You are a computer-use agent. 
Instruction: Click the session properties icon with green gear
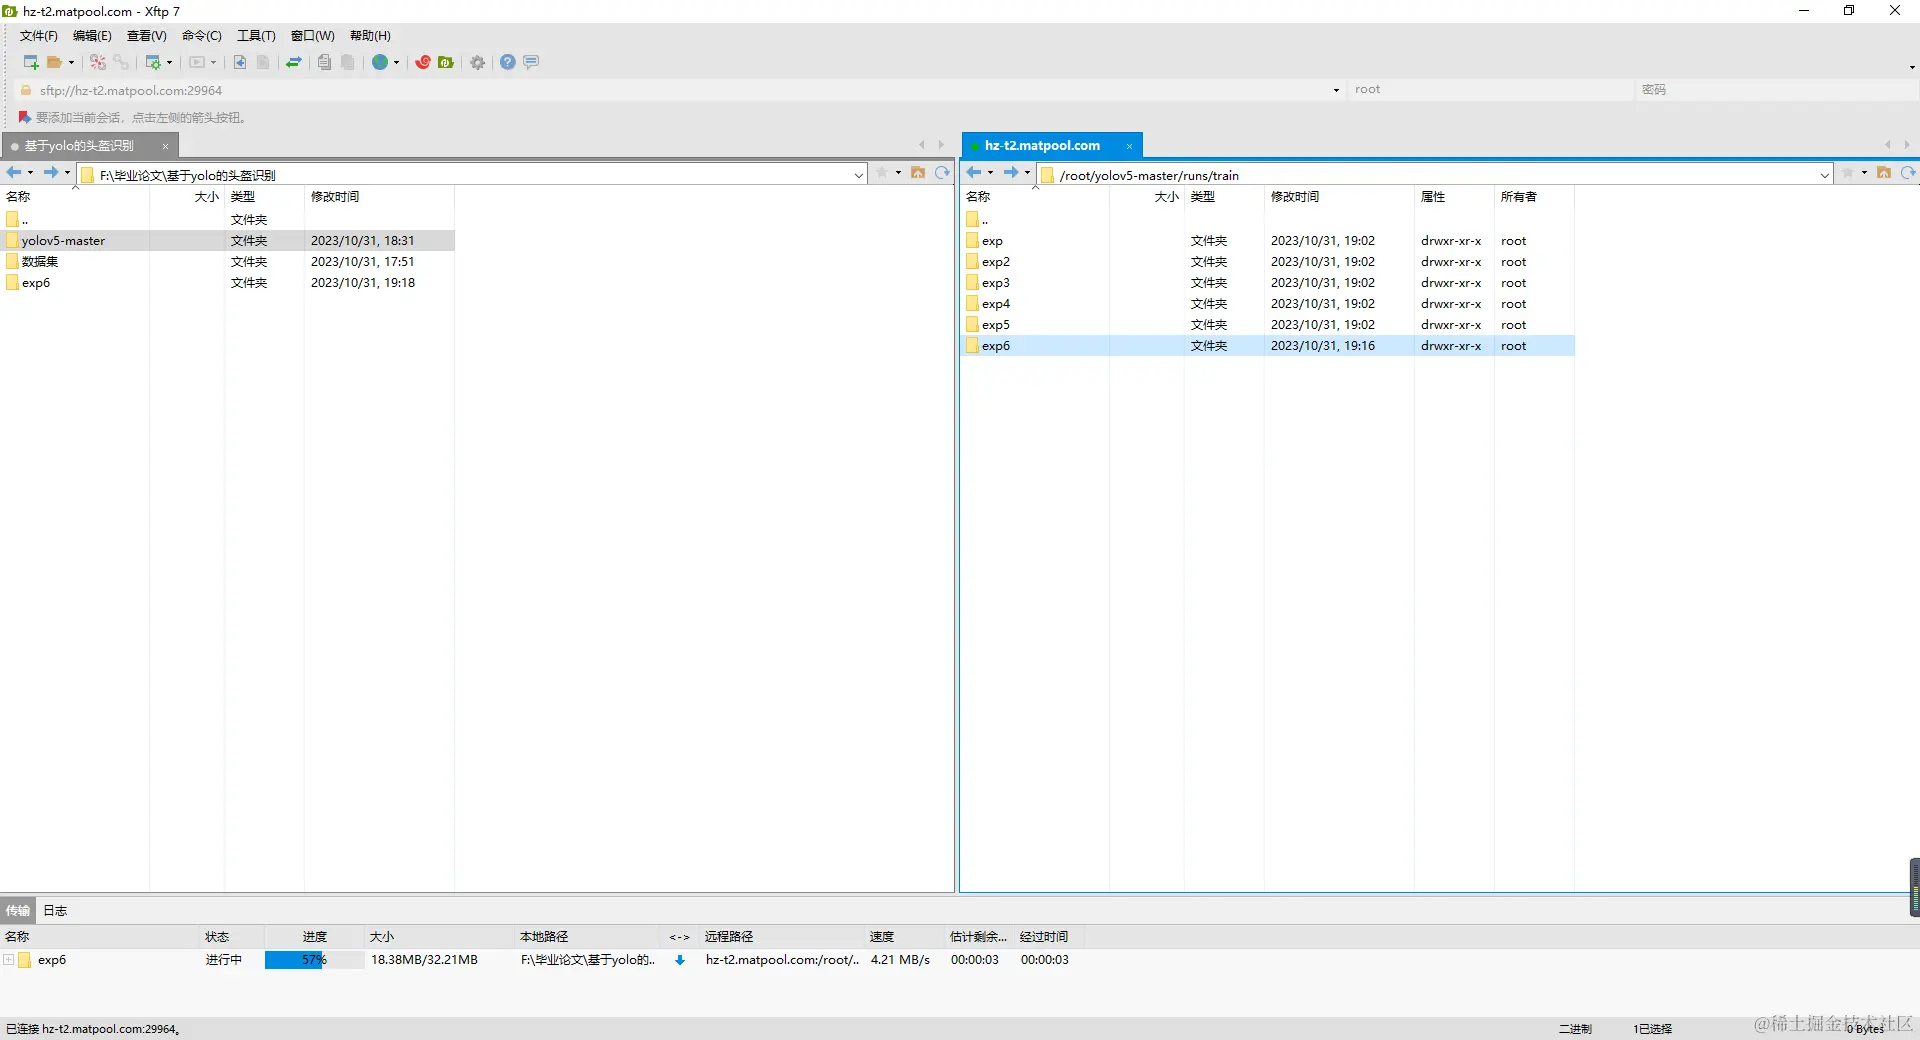click(153, 62)
